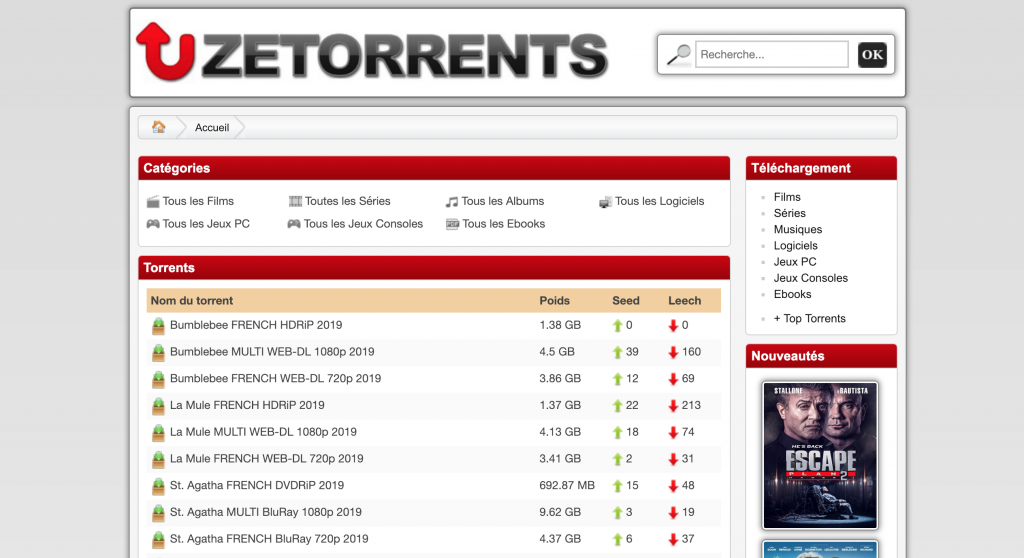Select Musiques in the Téléchargement sidebar
Image resolution: width=1024 pixels, height=558 pixels.
tap(798, 229)
